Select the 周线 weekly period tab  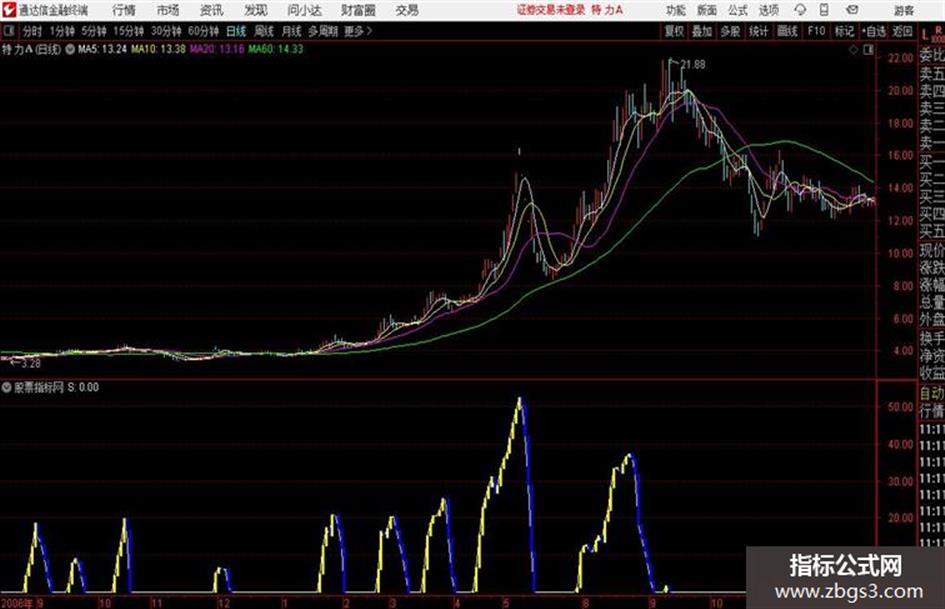pyautogui.click(x=264, y=31)
